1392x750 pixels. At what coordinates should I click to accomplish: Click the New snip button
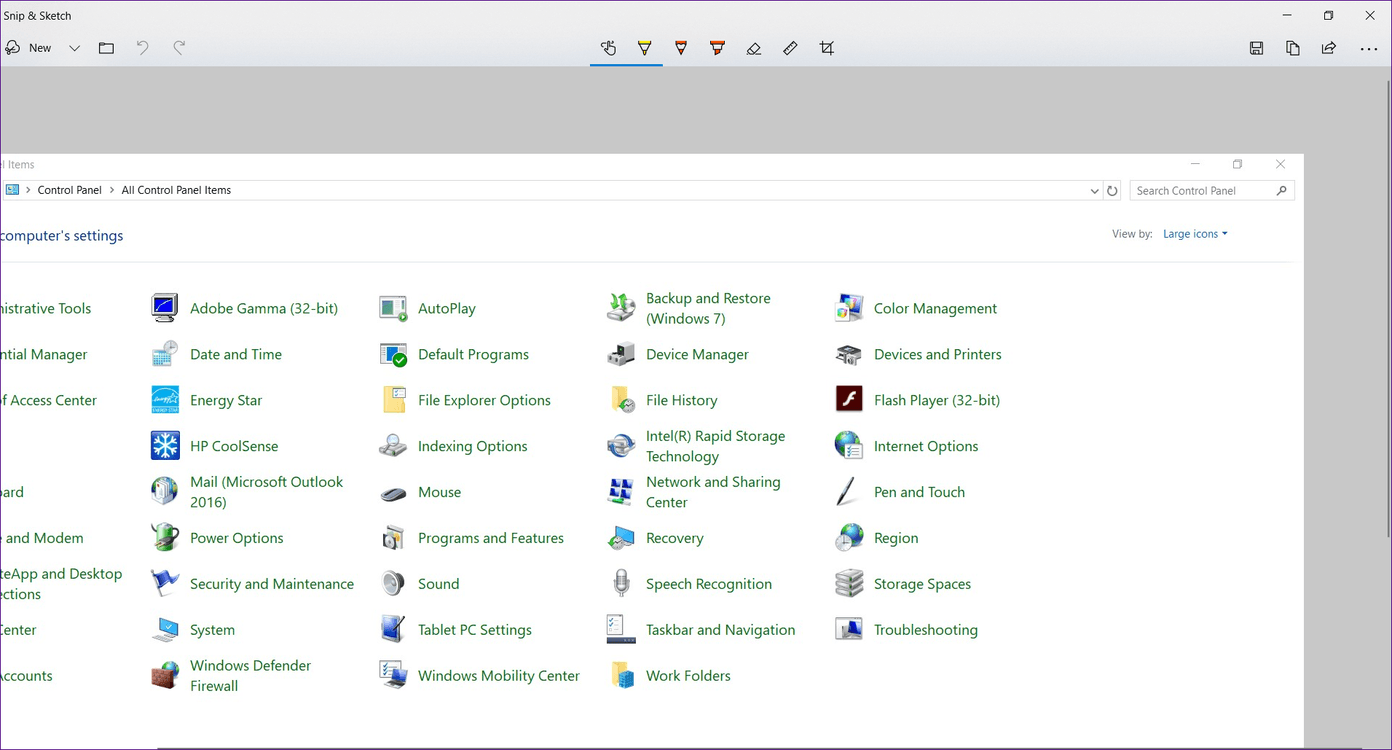(x=28, y=48)
